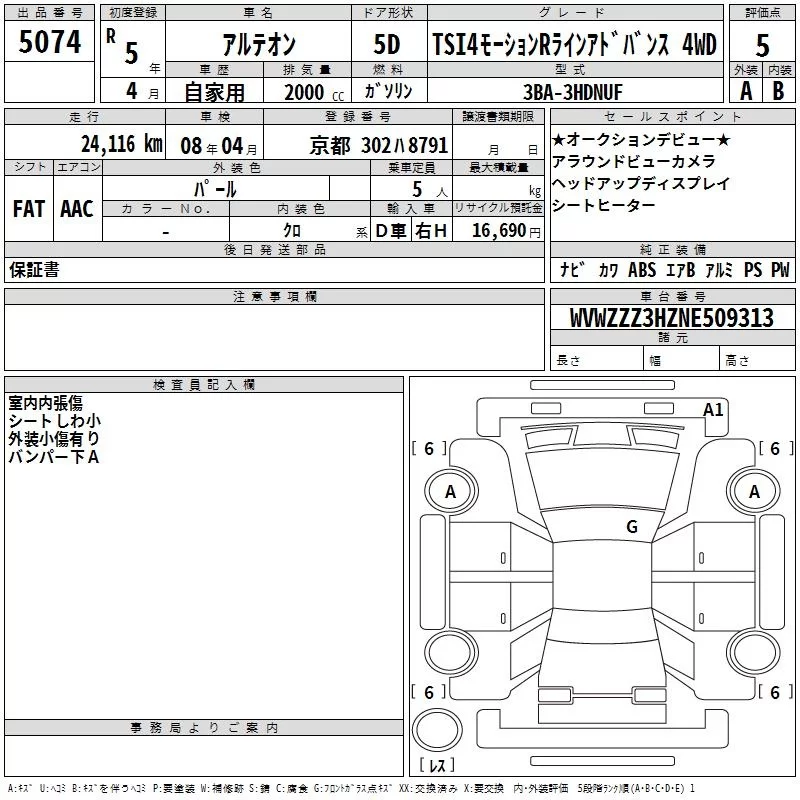Select the car name アルテオン
This screenshot has width=800, height=800.
pos(259,45)
